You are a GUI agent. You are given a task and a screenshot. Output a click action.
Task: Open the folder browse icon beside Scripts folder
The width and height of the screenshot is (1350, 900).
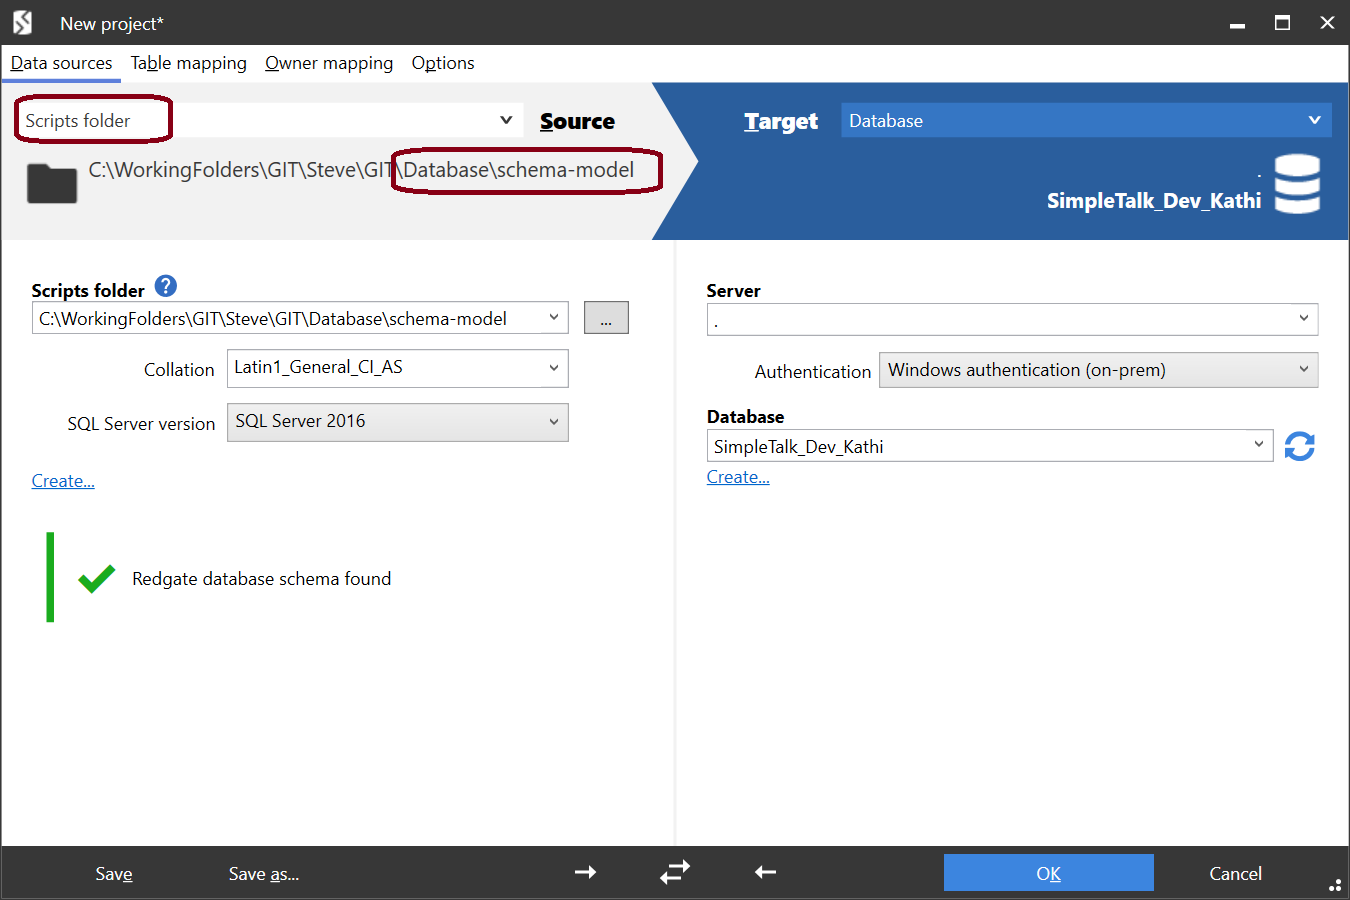606,317
